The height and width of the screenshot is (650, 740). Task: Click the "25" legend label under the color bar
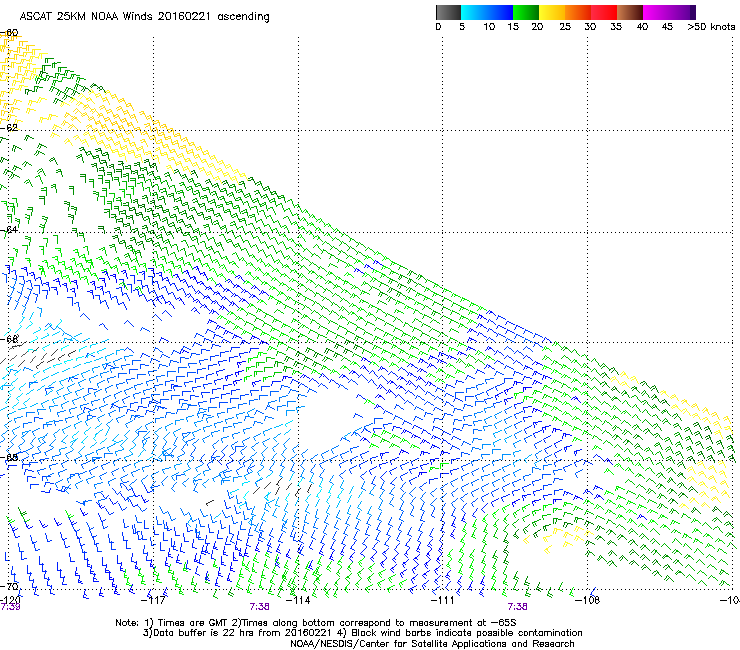(x=565, y=27)
